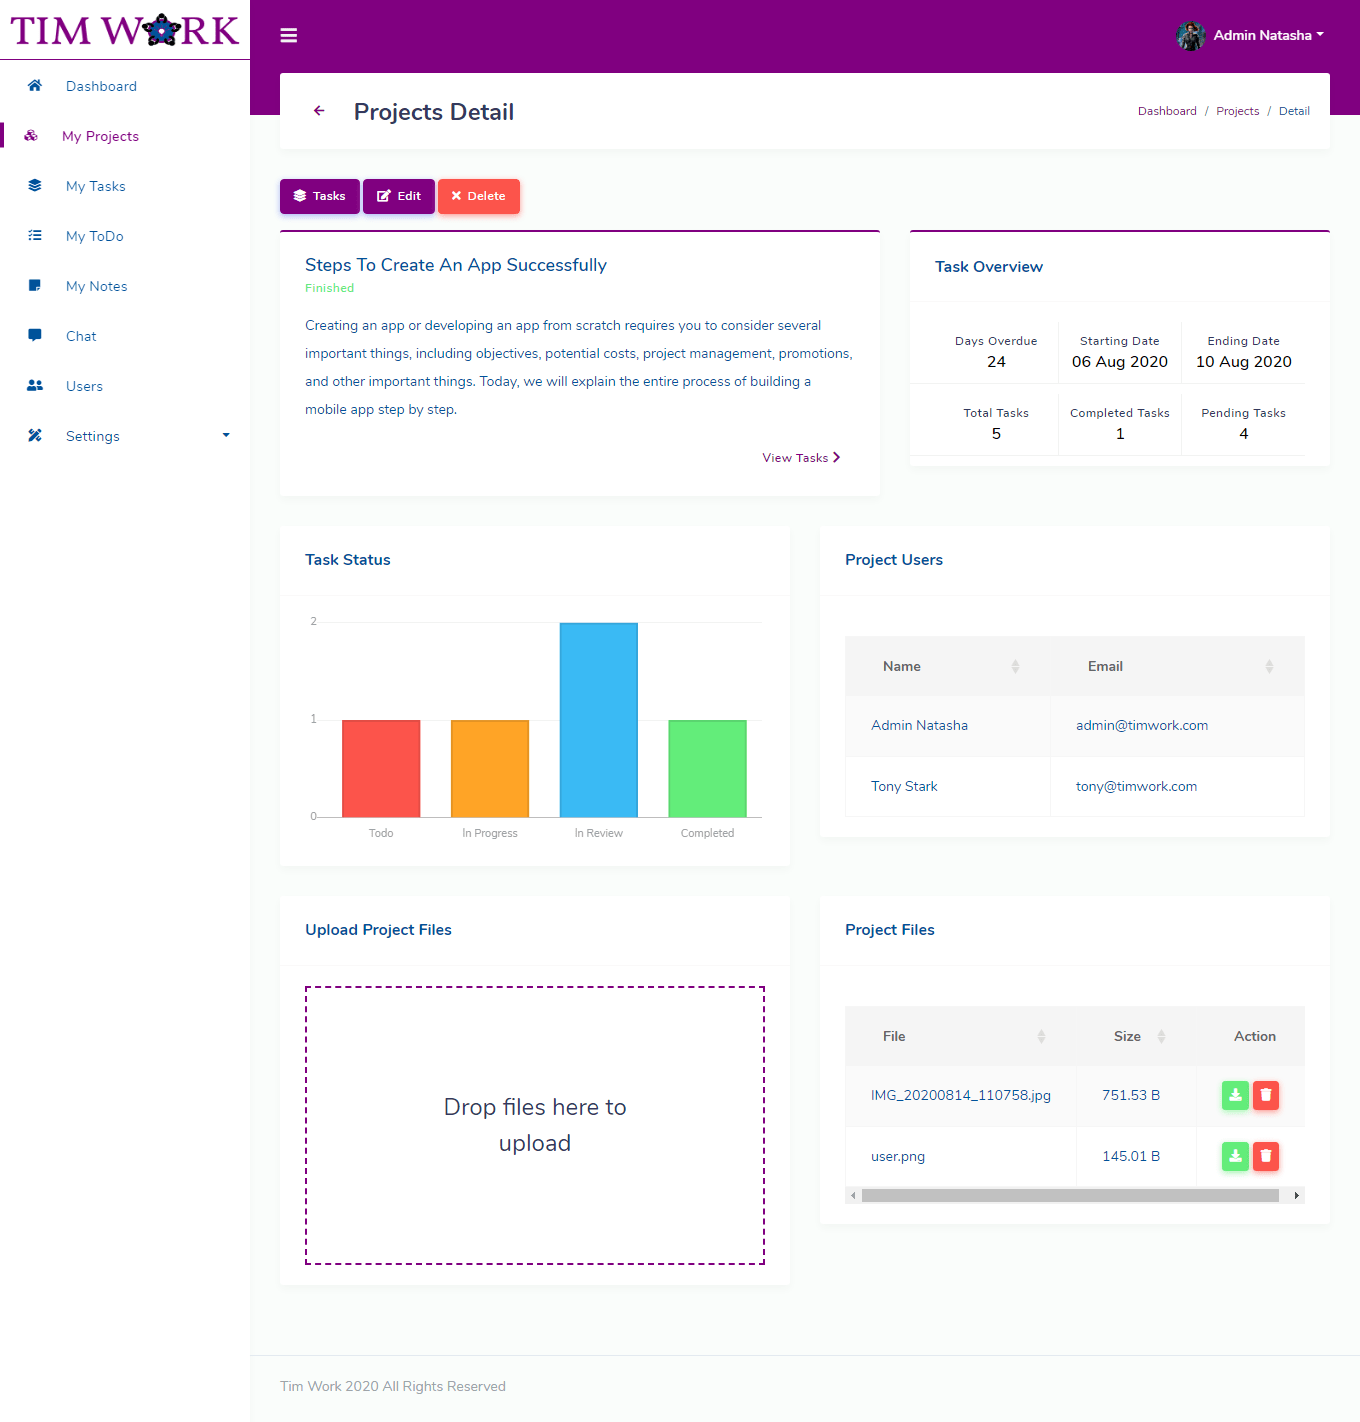Click the green Finished status label

(329, 288)
